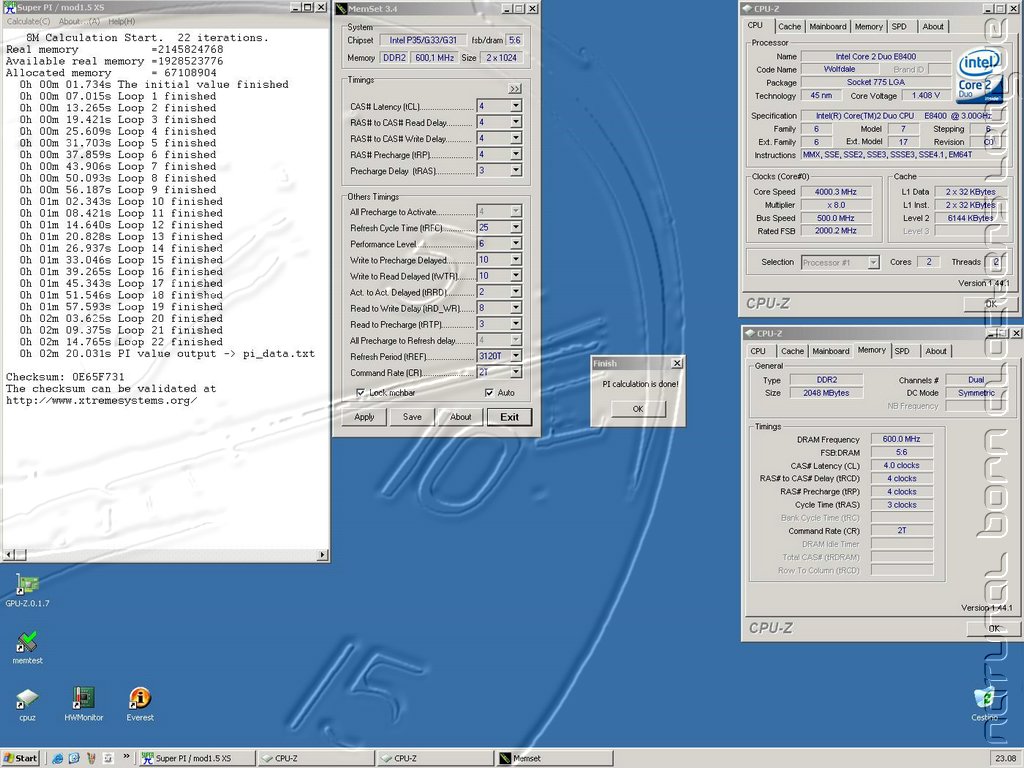Click the 600,1 MHz memory field in MemSet
1024x768 pixels.
(x=434, y=57)
